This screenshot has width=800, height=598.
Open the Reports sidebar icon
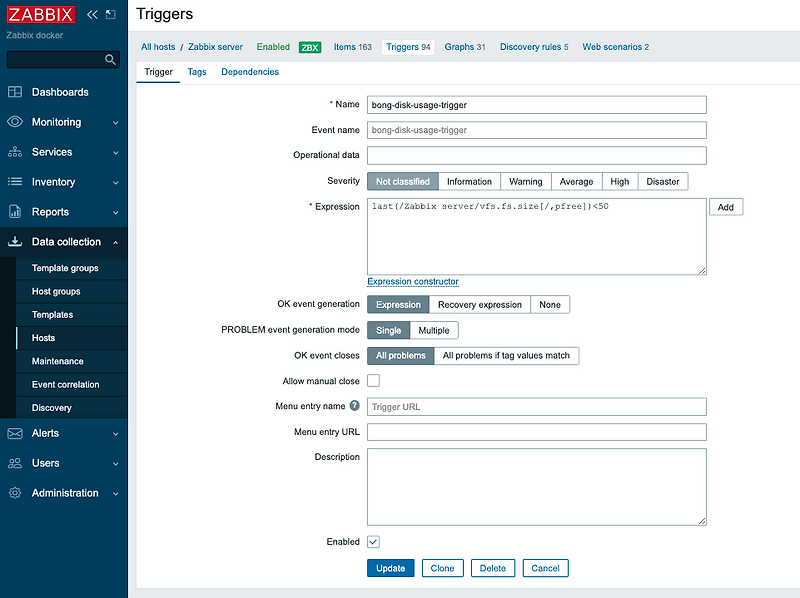(15, 211)
